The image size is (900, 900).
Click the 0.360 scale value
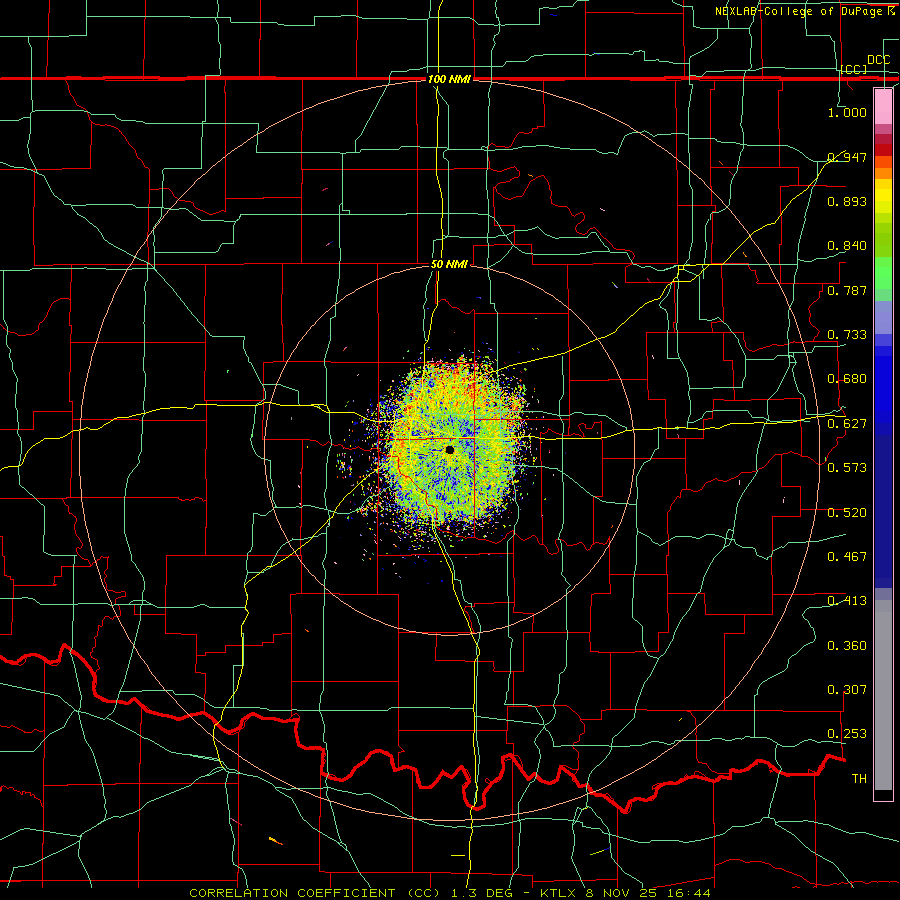(x=847, y=646)
